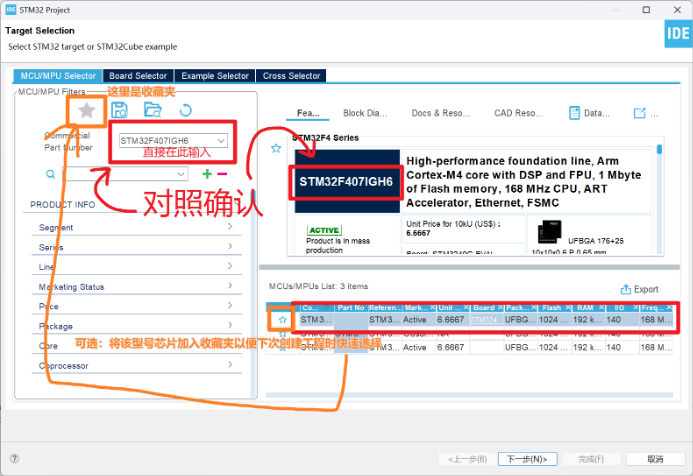The width and height of the screenshot is (693, 476).
Task: Open the Docs & Resources tab
Action: (x=441, y=113)
